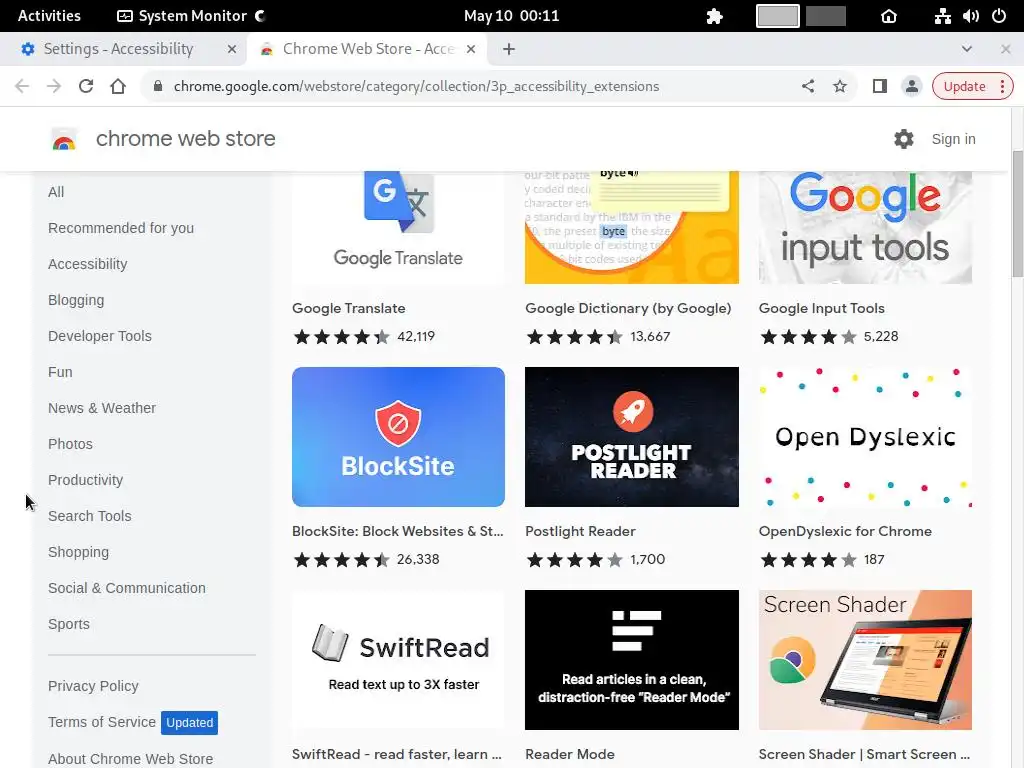Click the address bar URL field
The image size is (1024, 768).
click(416, 86)
